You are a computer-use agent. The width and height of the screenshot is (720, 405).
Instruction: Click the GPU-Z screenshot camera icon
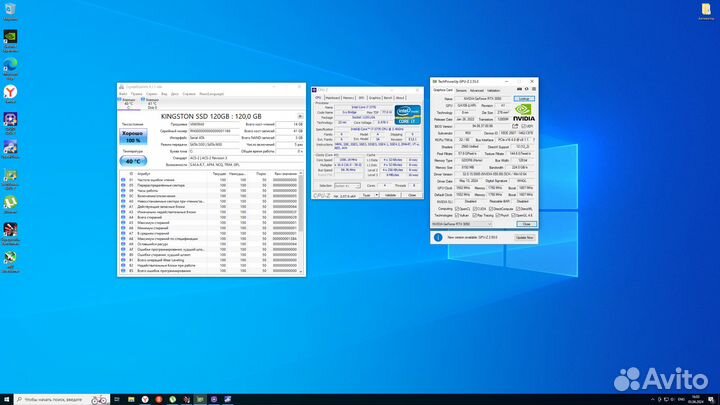click(x=519, y=89)
